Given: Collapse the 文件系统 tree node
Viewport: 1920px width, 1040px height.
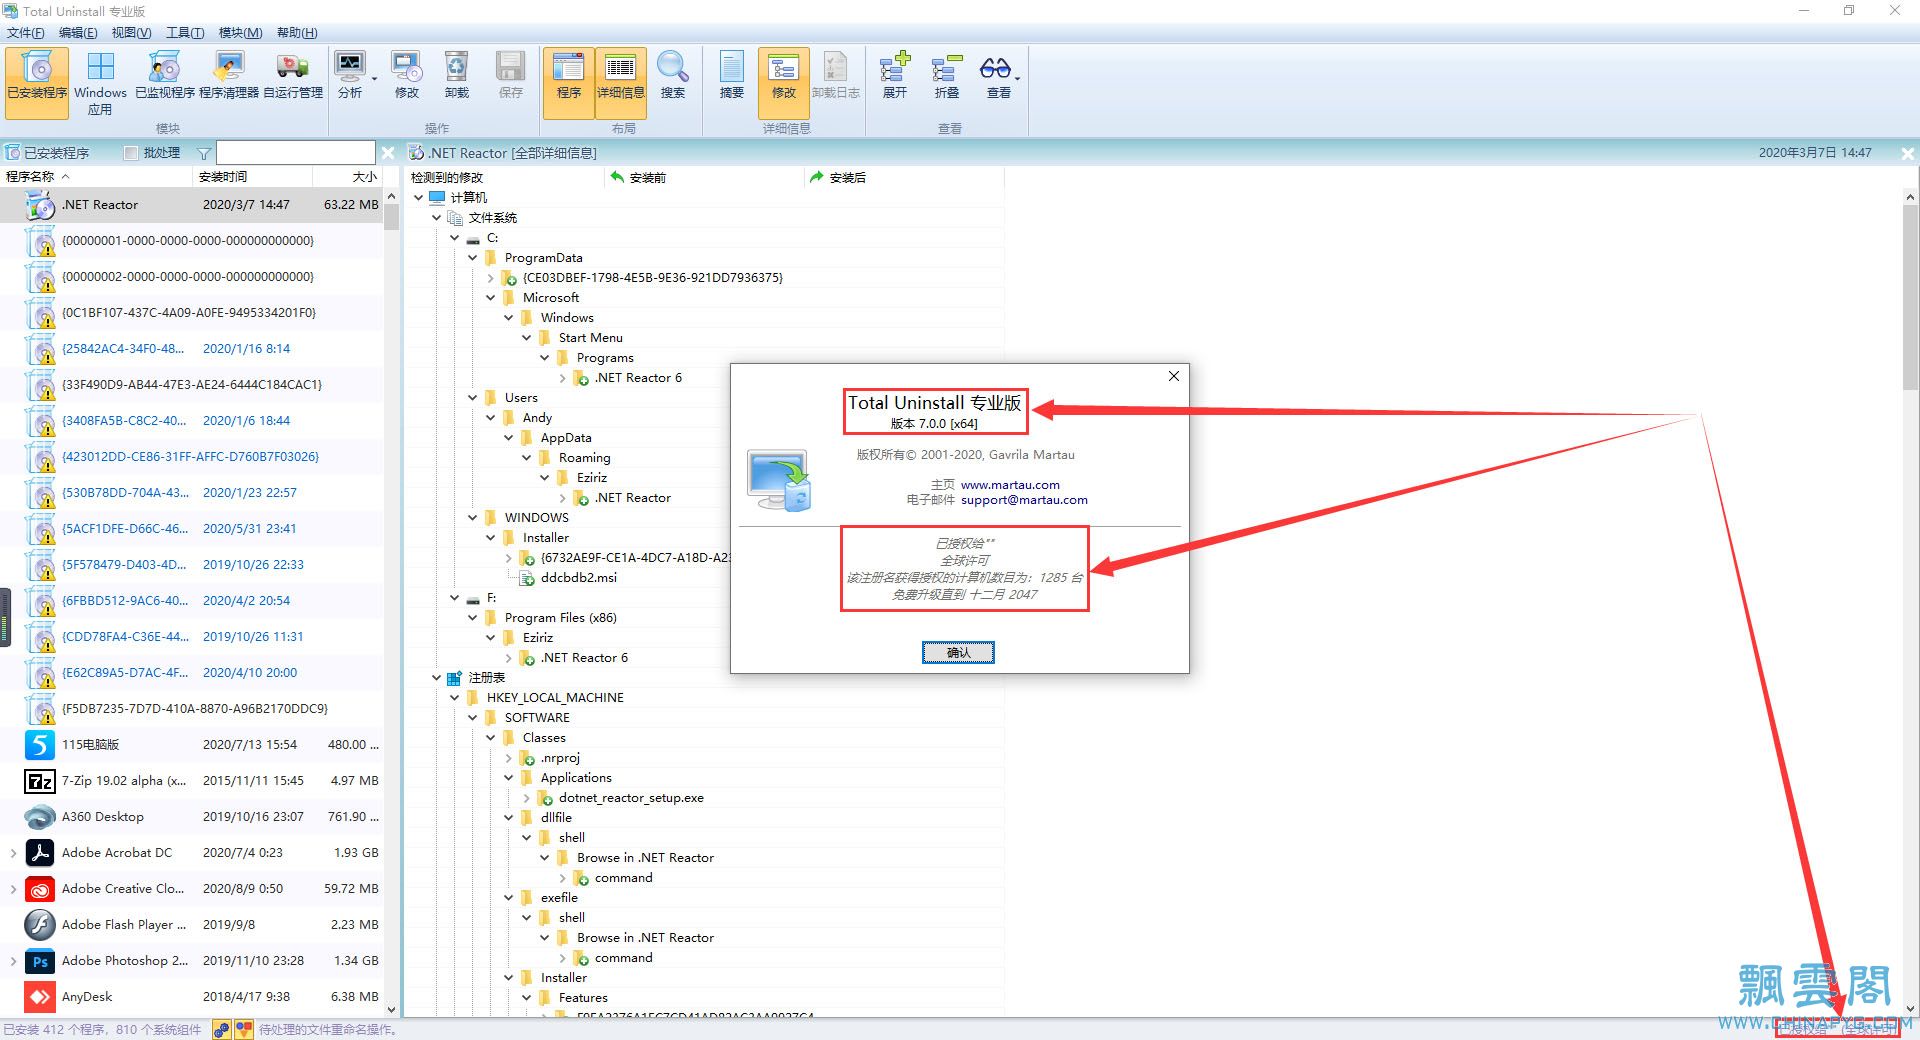Looking at the screenshot, I should click(437, 218).
